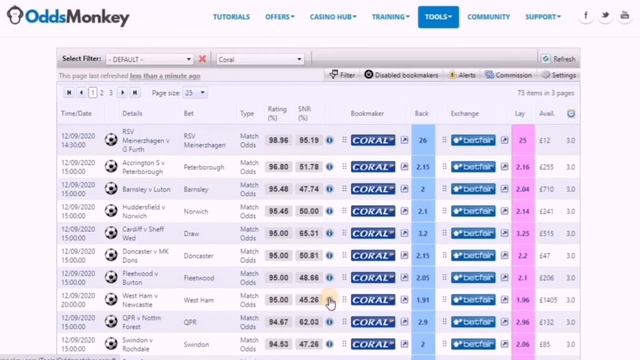Open the Twitter social icon
640x360 pixels.
click(605, 16)
